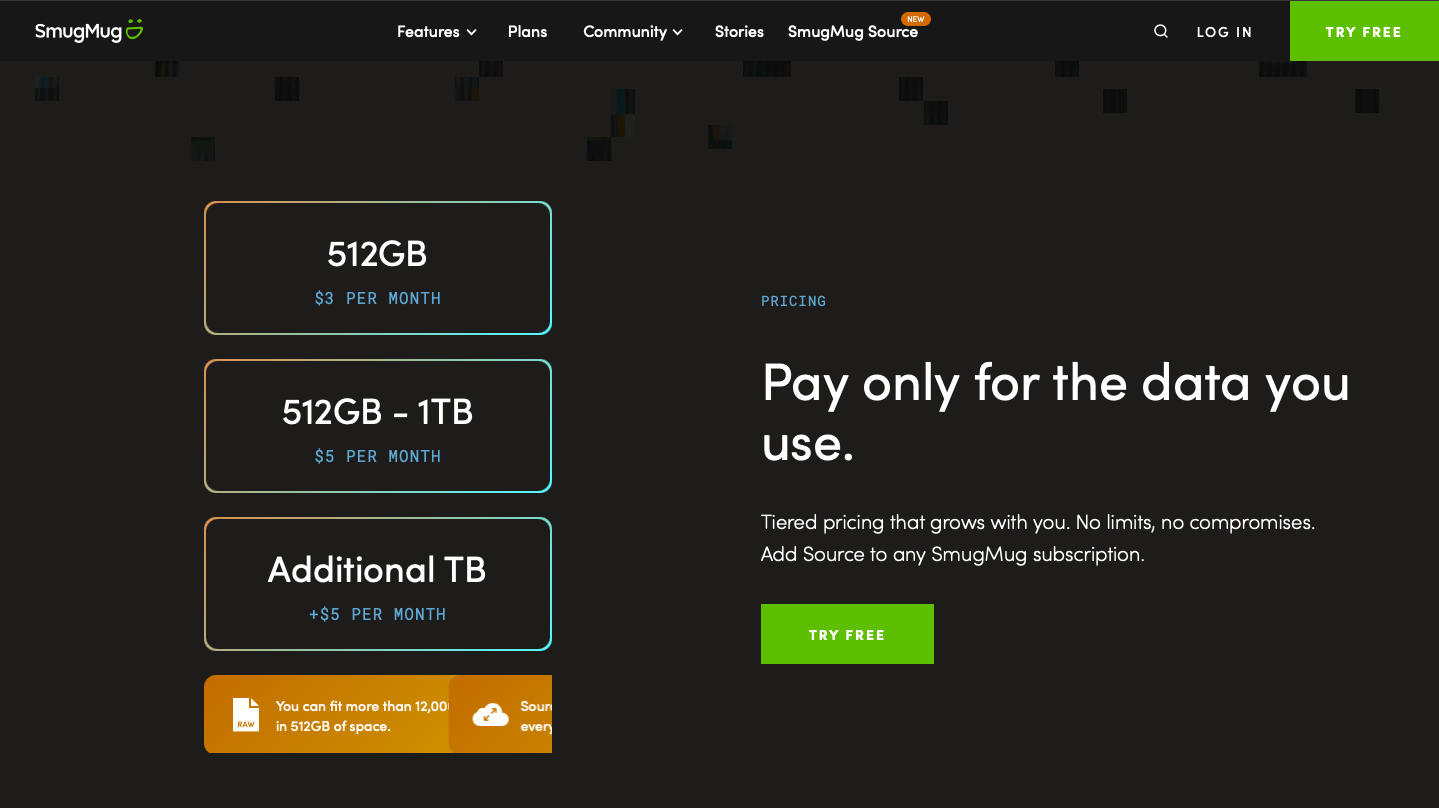1439x808 pixels.
Task: Click TRY FREE under pricing description
Action: tap(847, 634)
